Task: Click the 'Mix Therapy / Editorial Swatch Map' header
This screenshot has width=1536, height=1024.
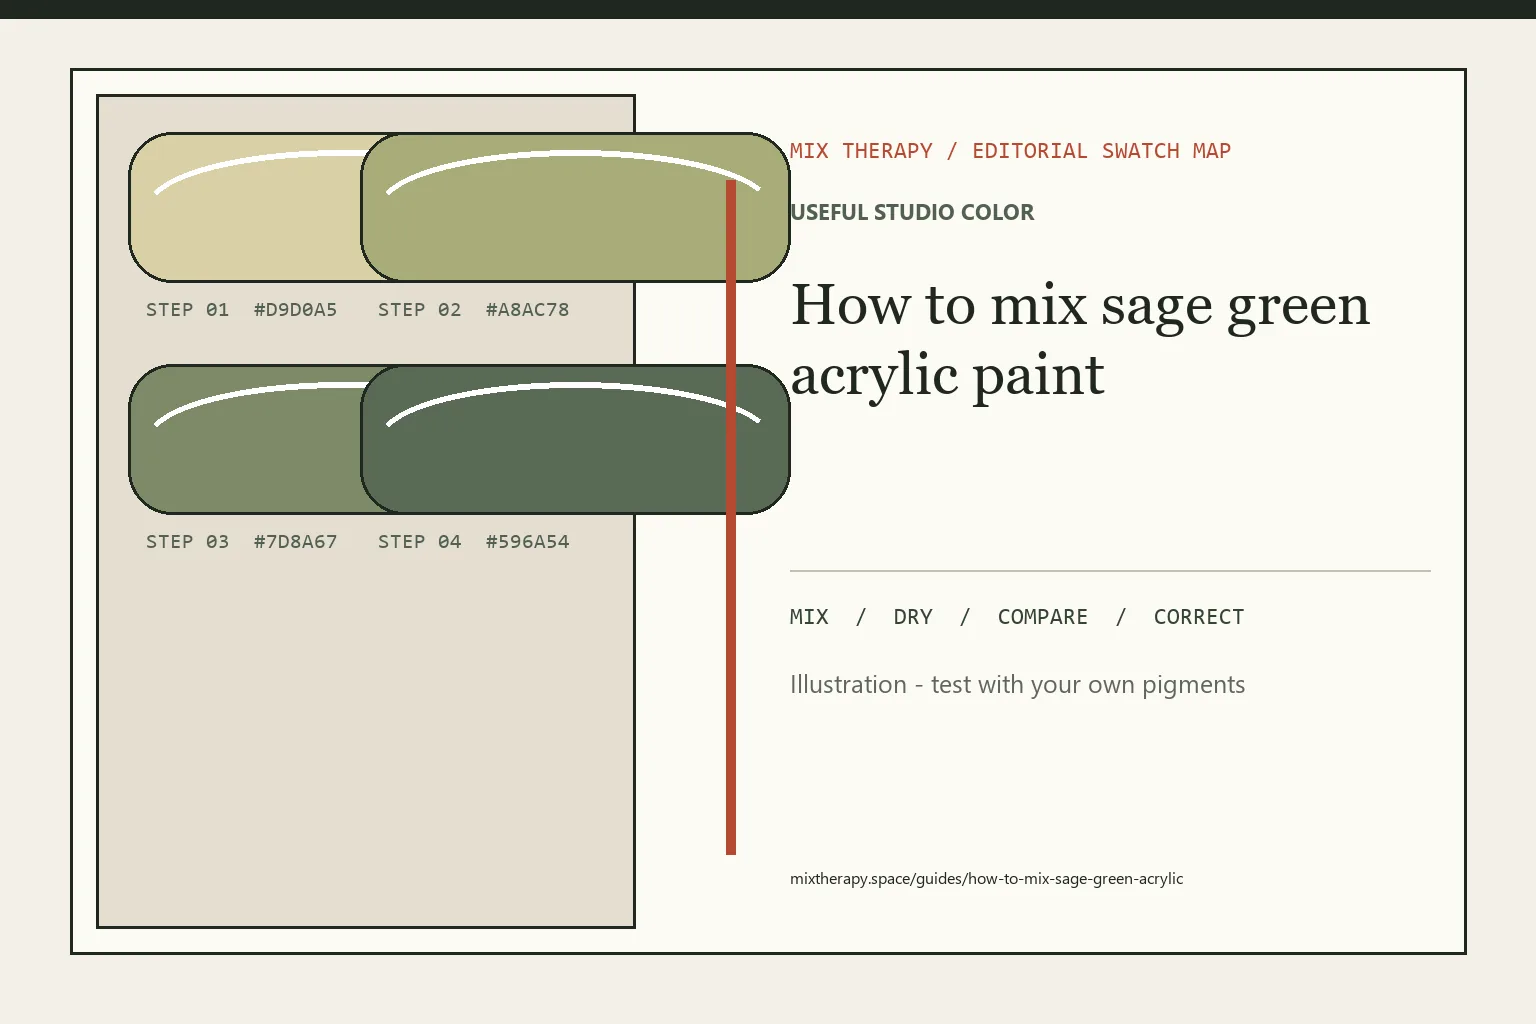Action: [1010, 151]
